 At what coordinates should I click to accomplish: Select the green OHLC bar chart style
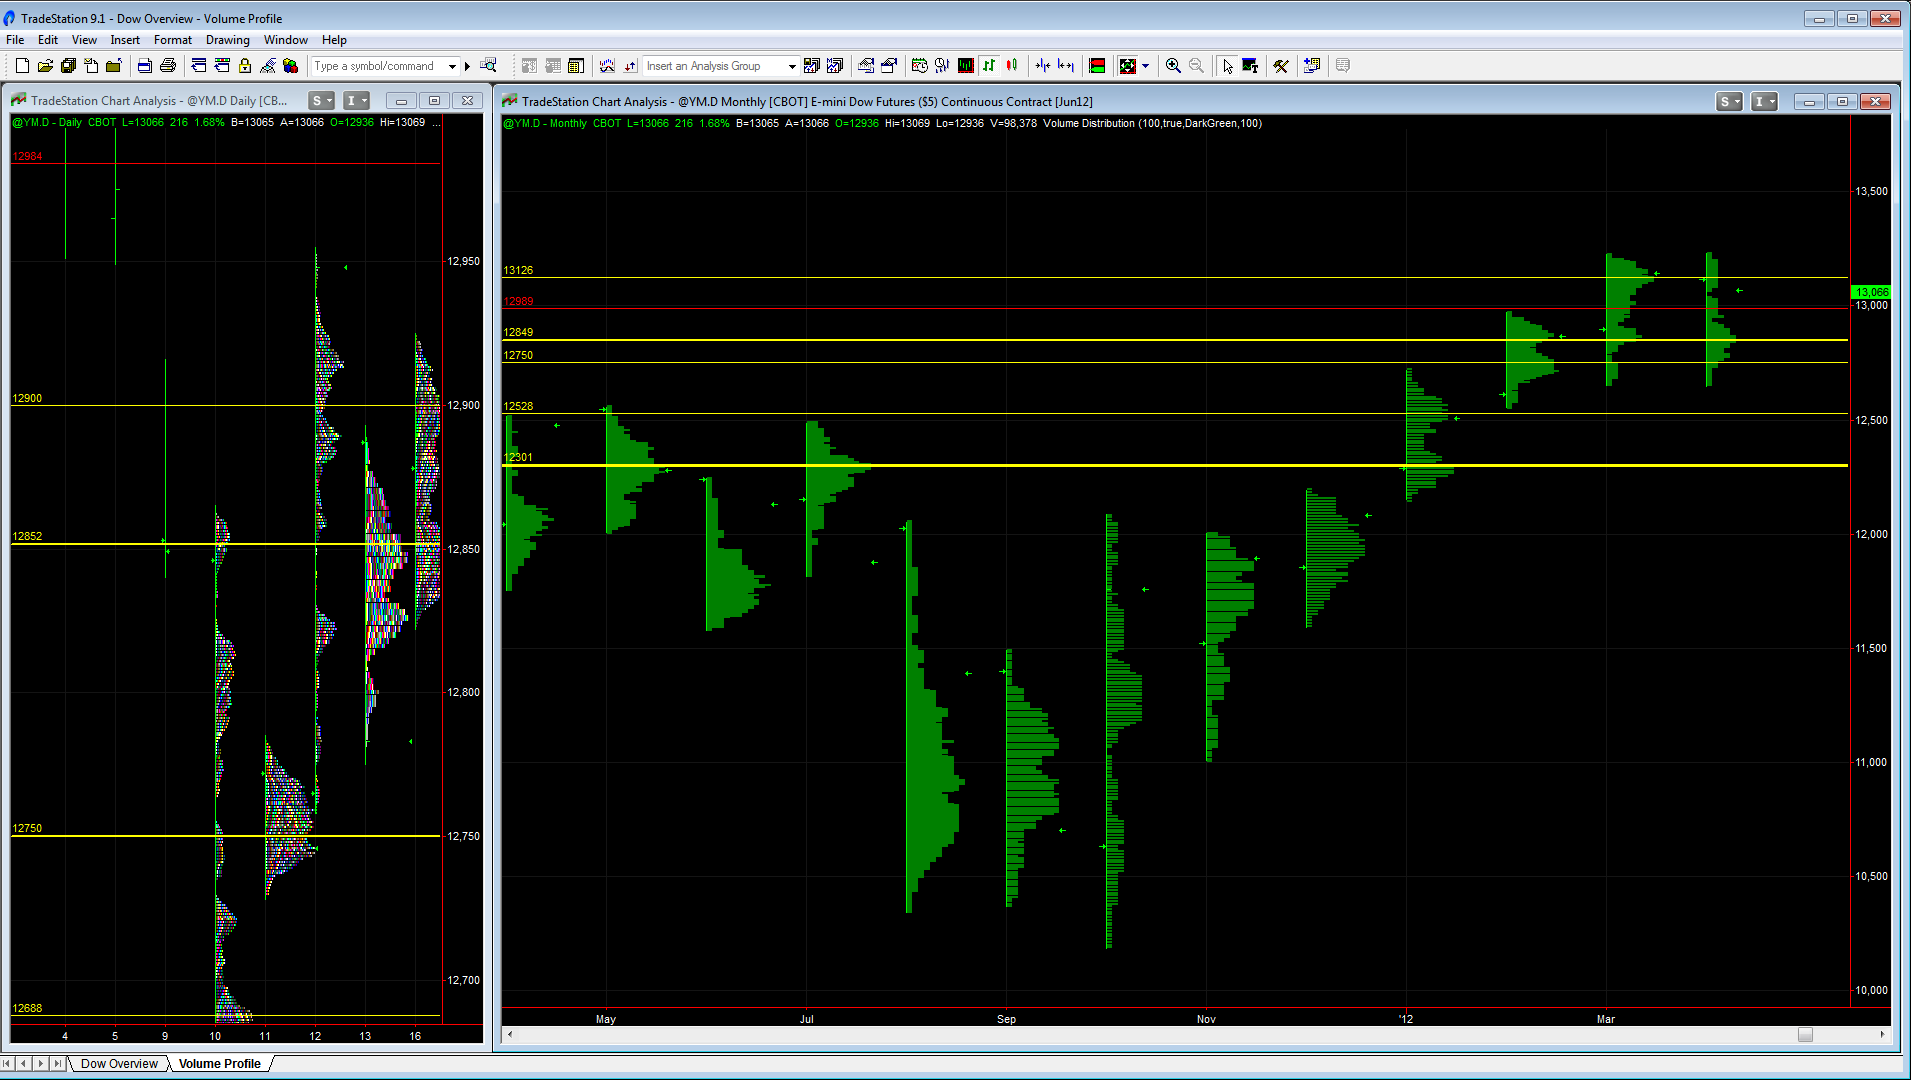coord(989,66)
